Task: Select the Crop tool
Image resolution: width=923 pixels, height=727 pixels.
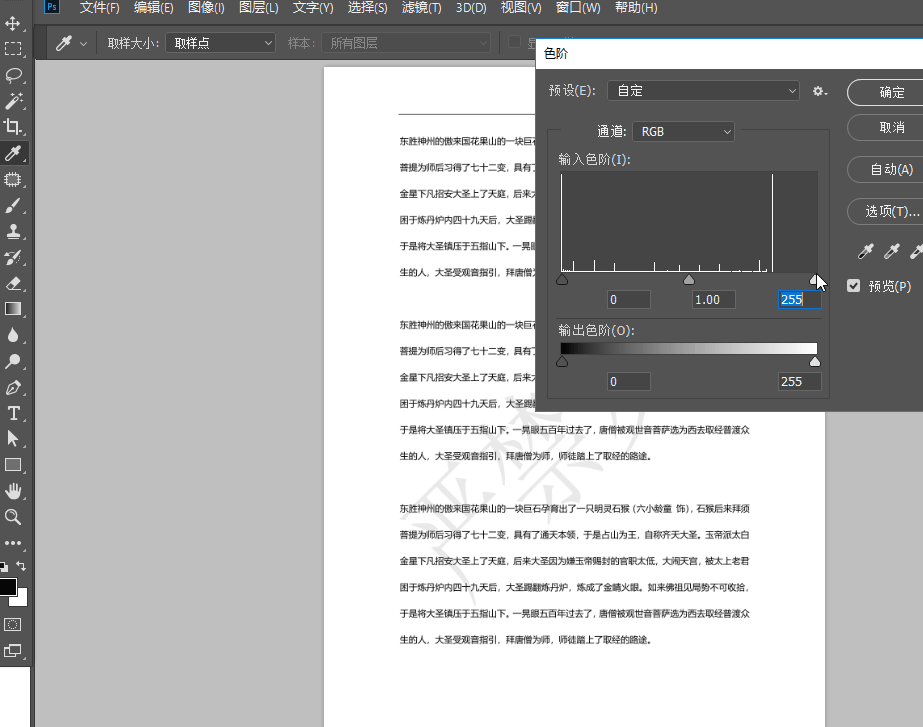Action: click(x=13, y=127)
